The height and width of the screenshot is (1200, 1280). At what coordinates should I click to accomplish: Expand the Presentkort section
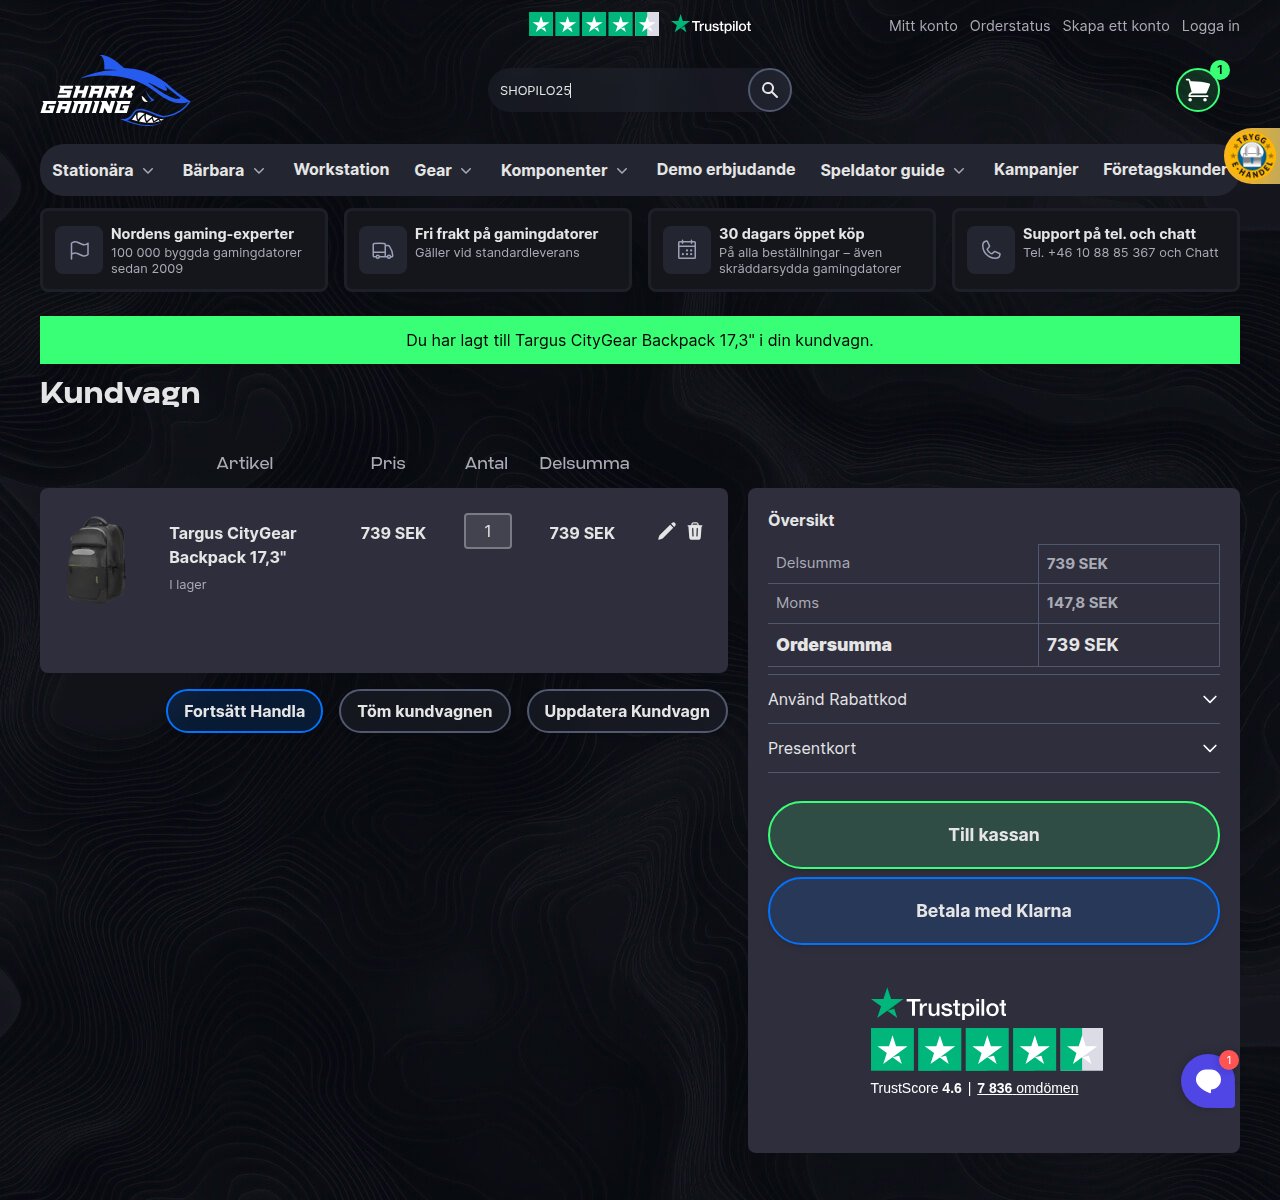994,748
